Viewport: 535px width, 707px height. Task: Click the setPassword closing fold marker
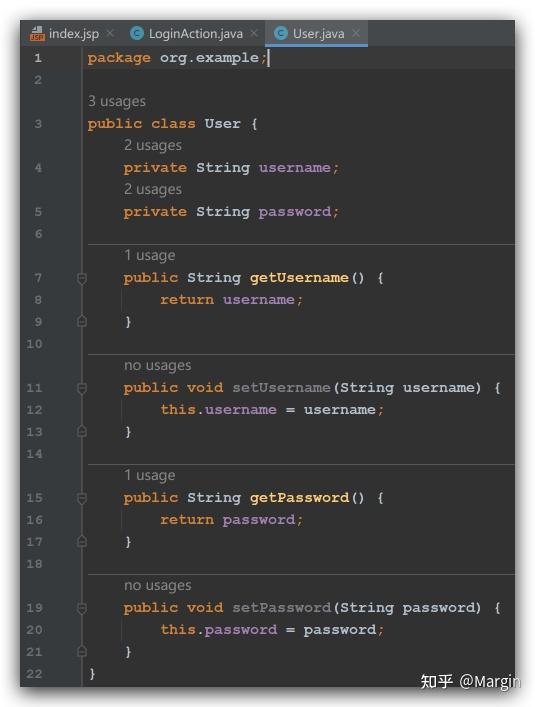[82, 652]
